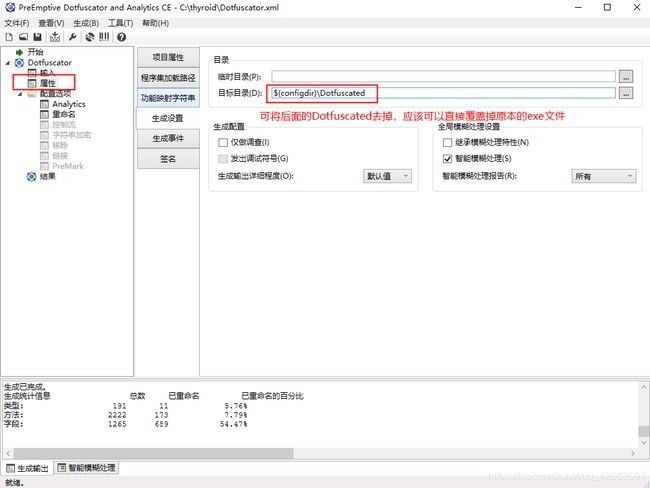Click the 54.47% value in output
650x488 pixels.
coord(233,424)
